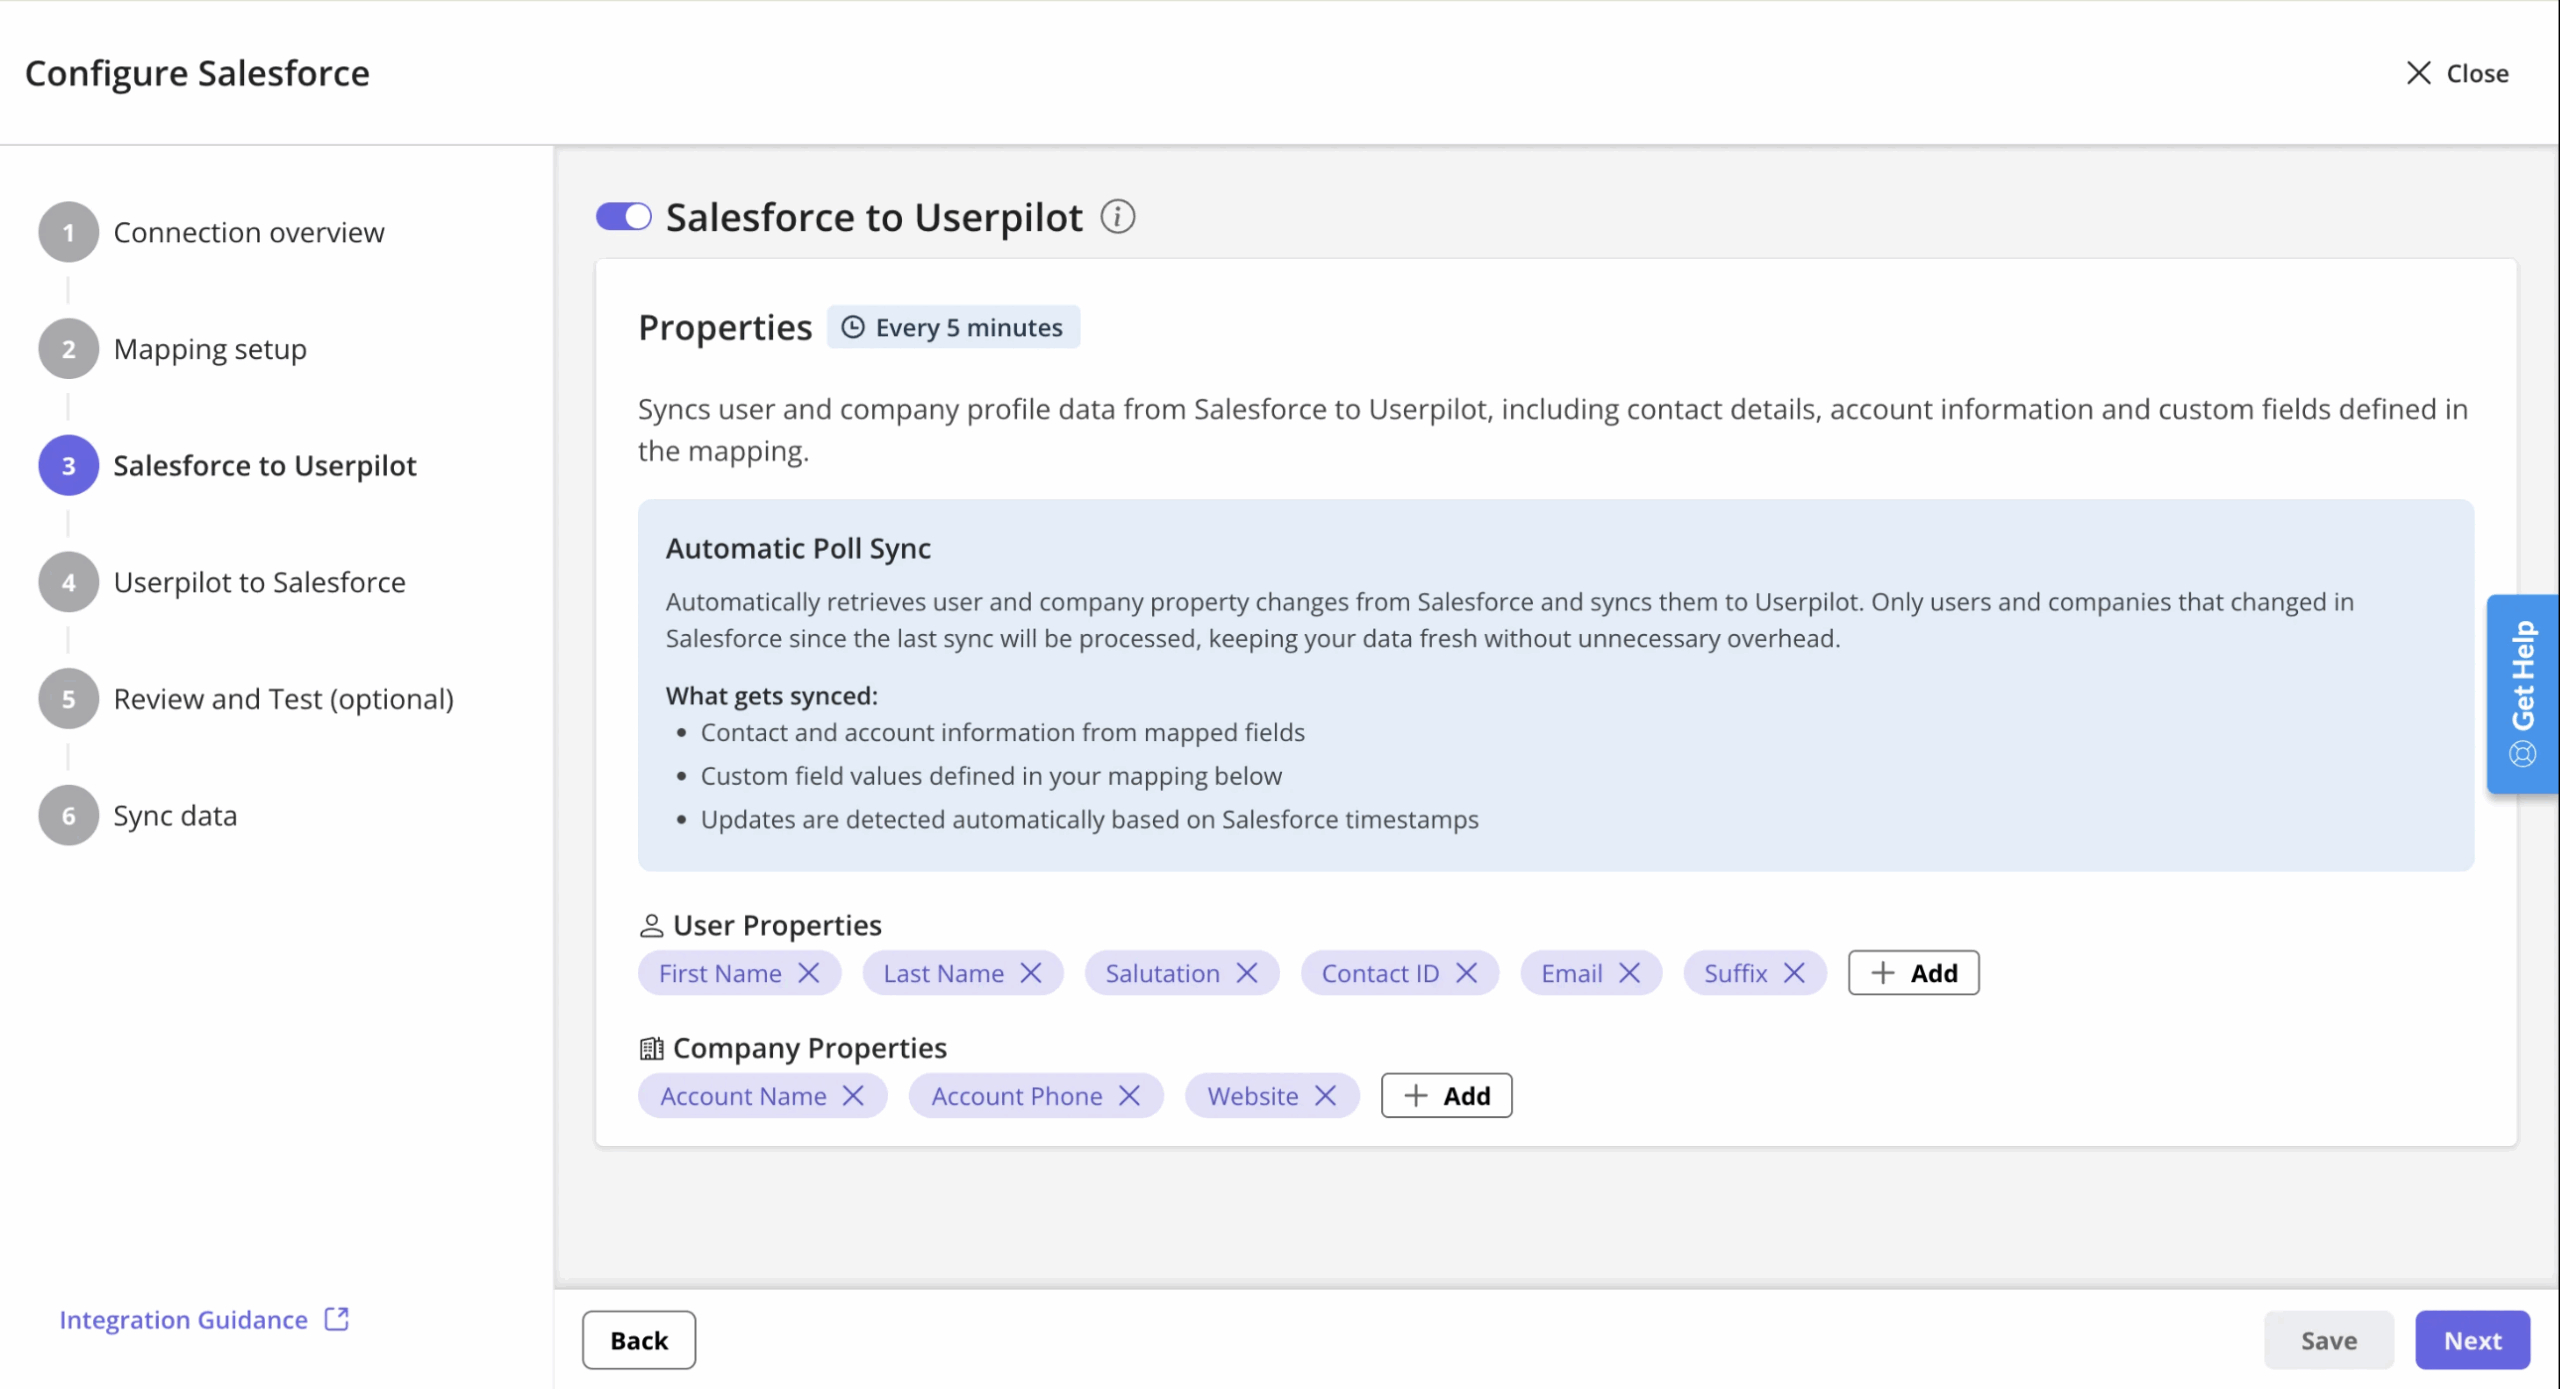This screenshot has width=2560, height=1389.
Task: Click the 'What gets synced:' label
Action: (771, 696)
